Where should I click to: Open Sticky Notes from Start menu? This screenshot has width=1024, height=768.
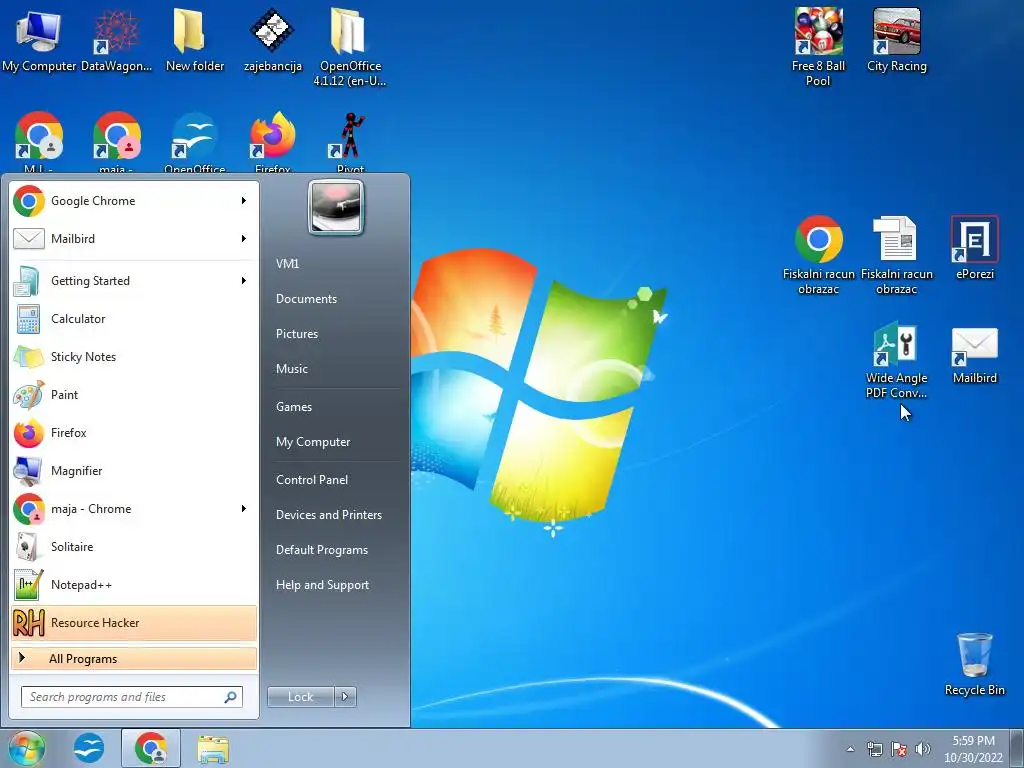(x=134, y=357)
